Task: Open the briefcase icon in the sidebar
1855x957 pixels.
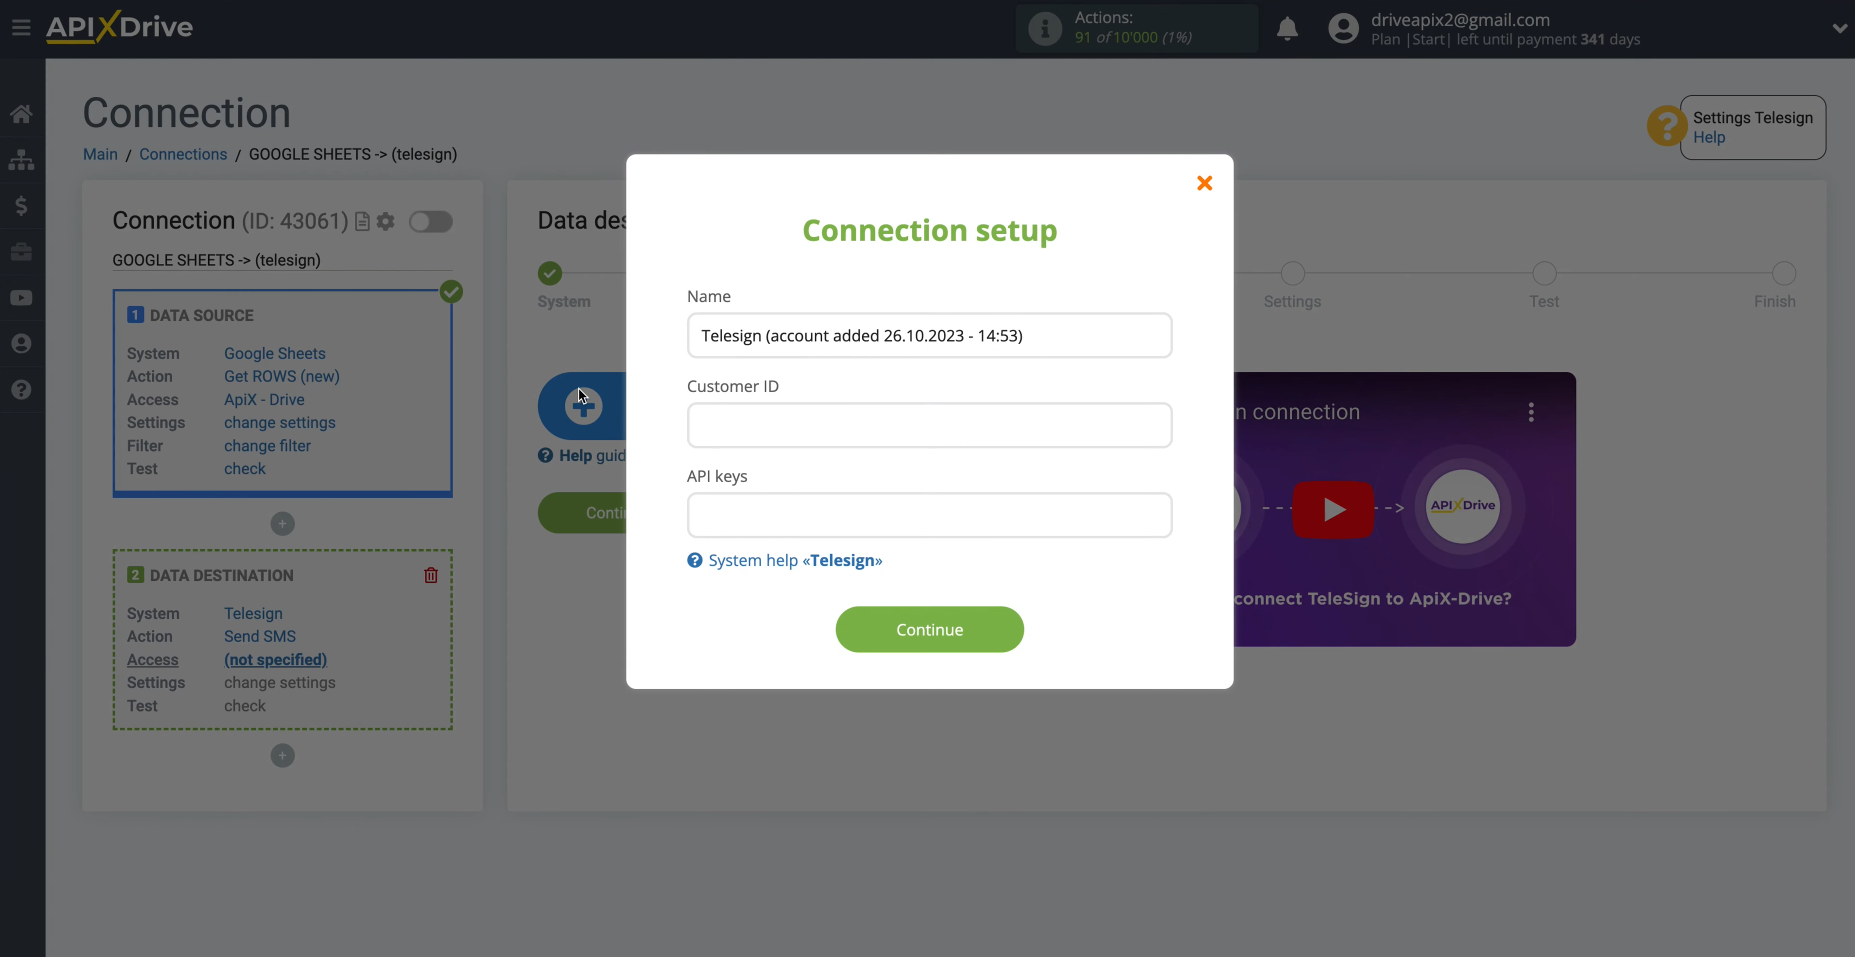Action: (21, 252)
